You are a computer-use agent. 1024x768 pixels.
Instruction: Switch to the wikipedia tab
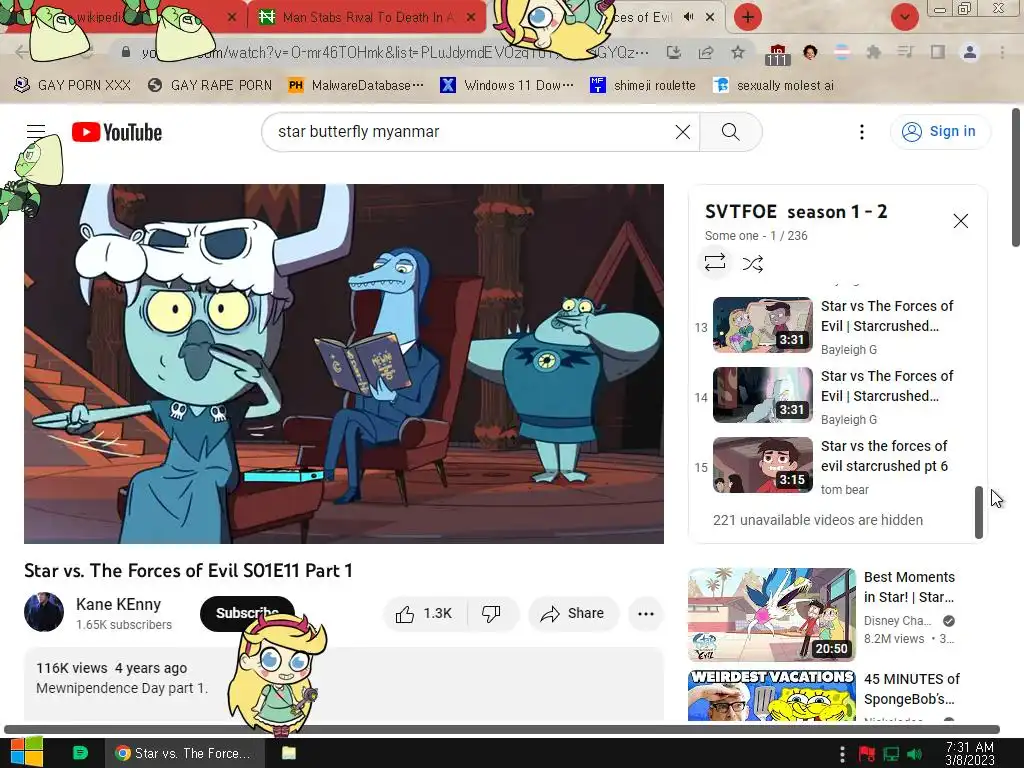click(x=124, y=17)
